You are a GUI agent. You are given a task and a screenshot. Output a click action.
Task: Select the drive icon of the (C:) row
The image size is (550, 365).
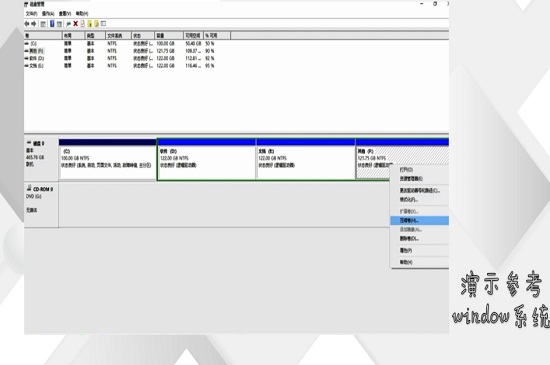pyautogui.click(x=27, y=43)
